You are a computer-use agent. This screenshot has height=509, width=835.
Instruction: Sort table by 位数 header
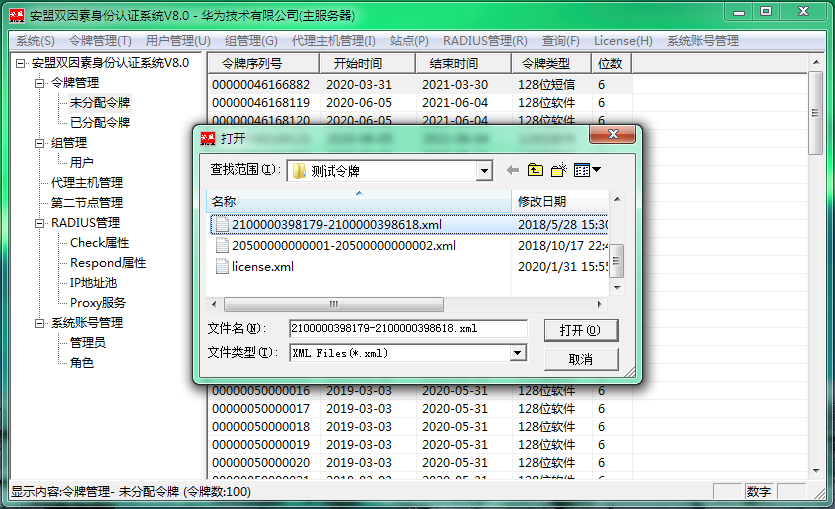coord(611,63)
